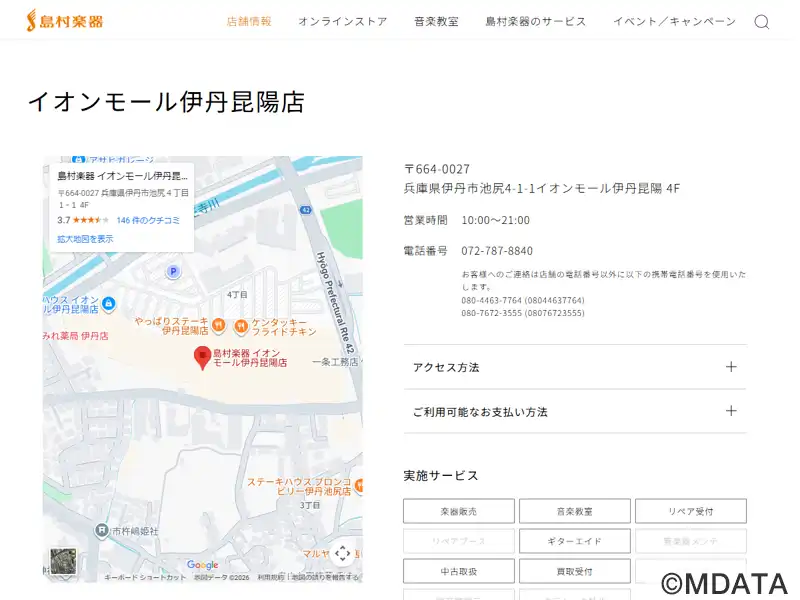Click the red map pin marker
This screenshot has width=800, height=600.
tap(203, 358)
